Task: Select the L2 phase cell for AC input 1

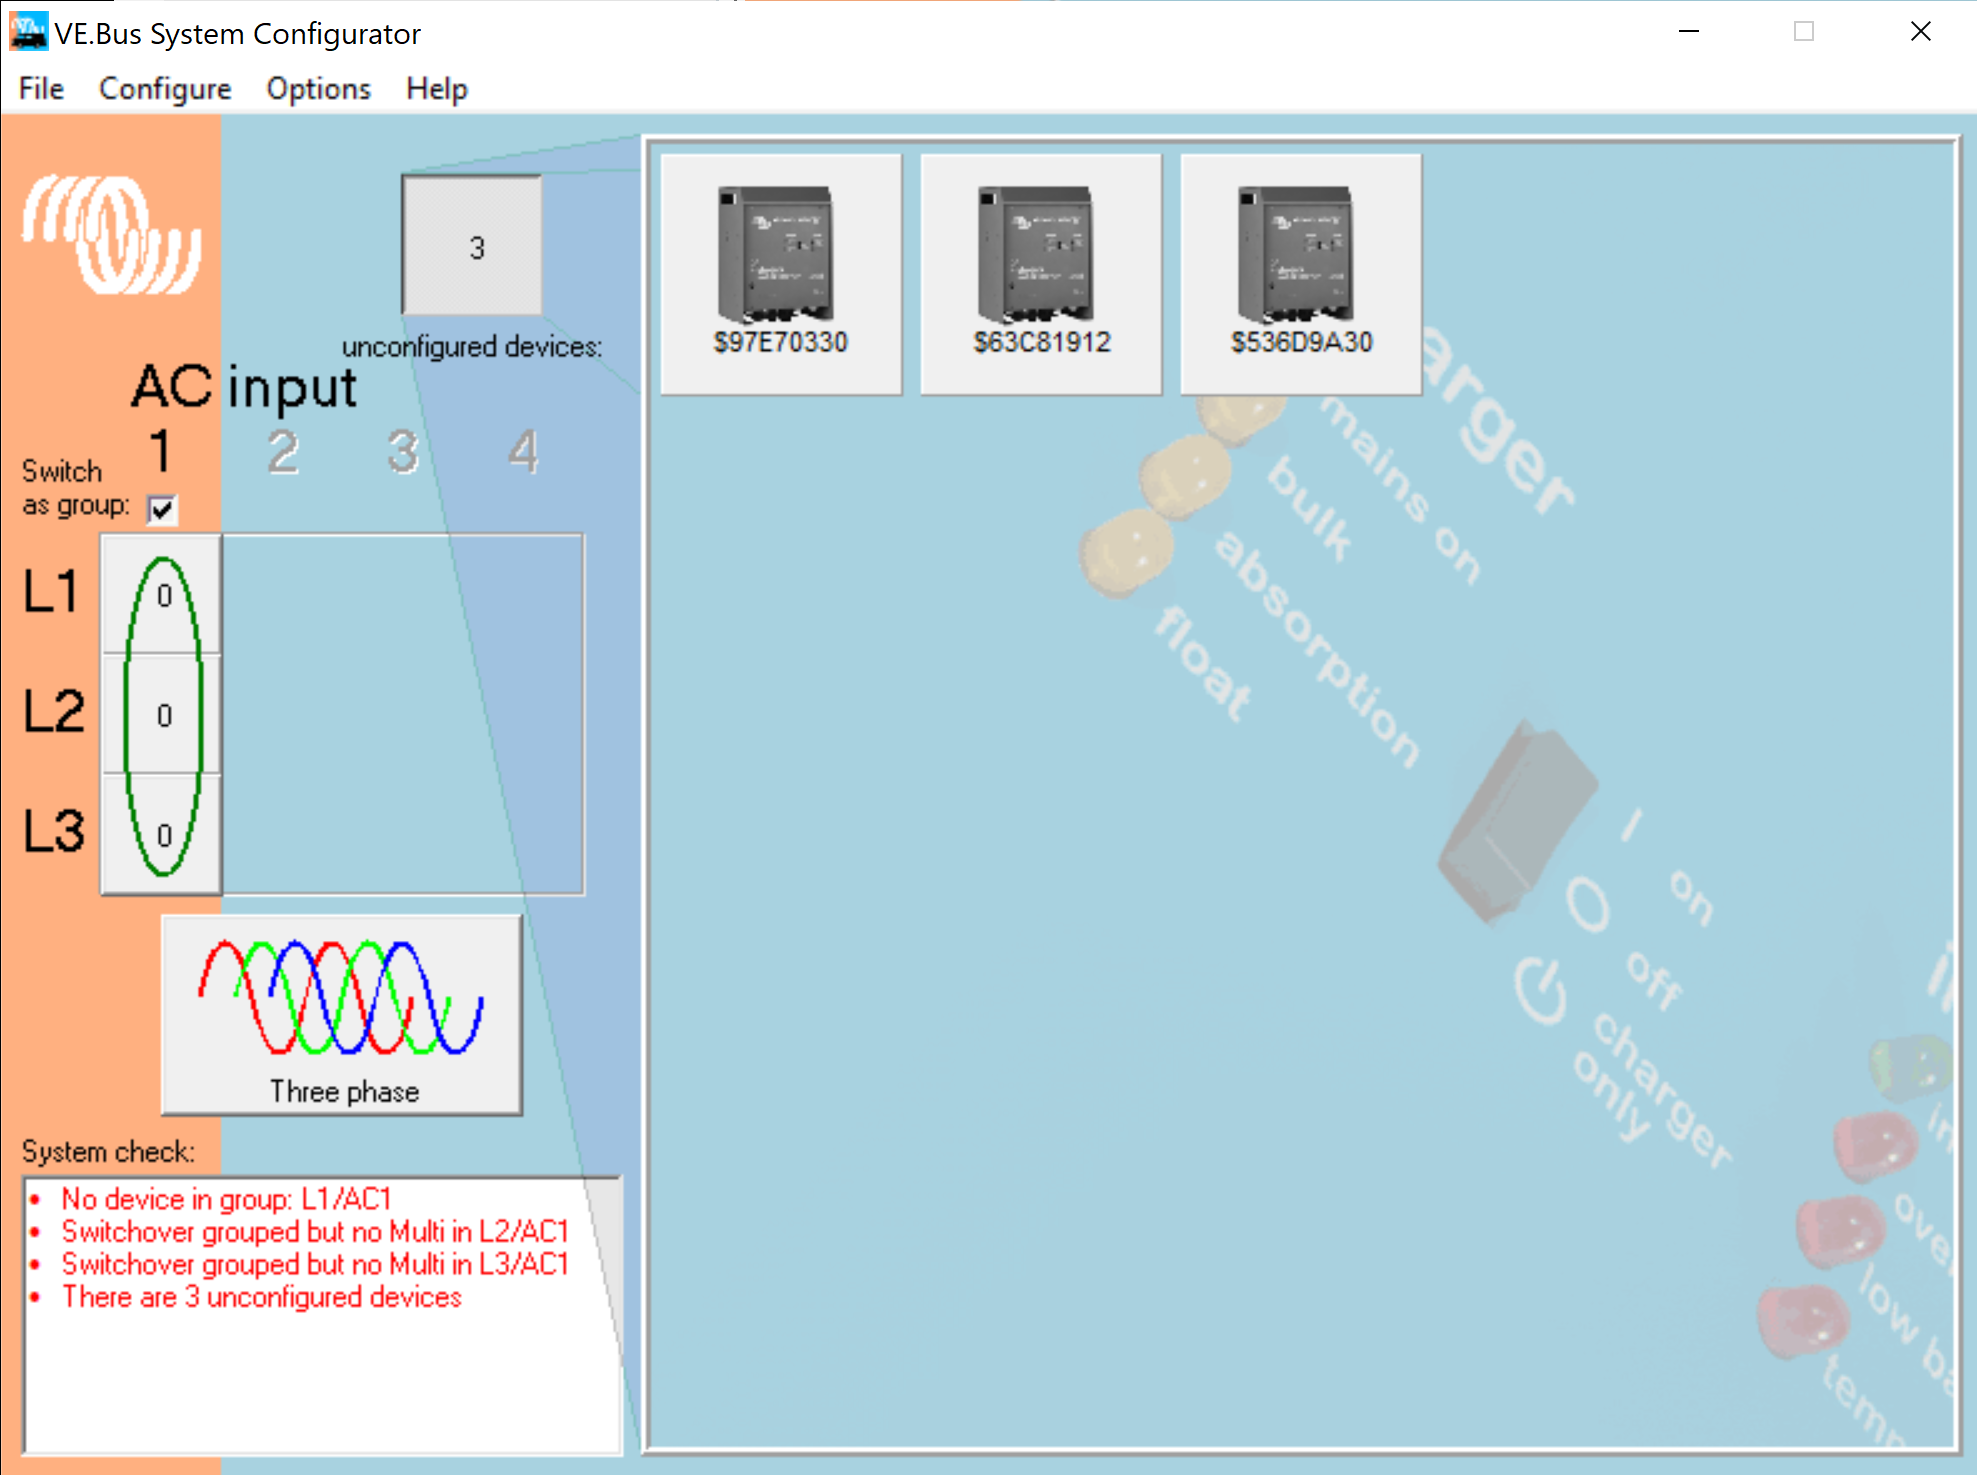Action: pyautogui.click(x=163, y=715)
